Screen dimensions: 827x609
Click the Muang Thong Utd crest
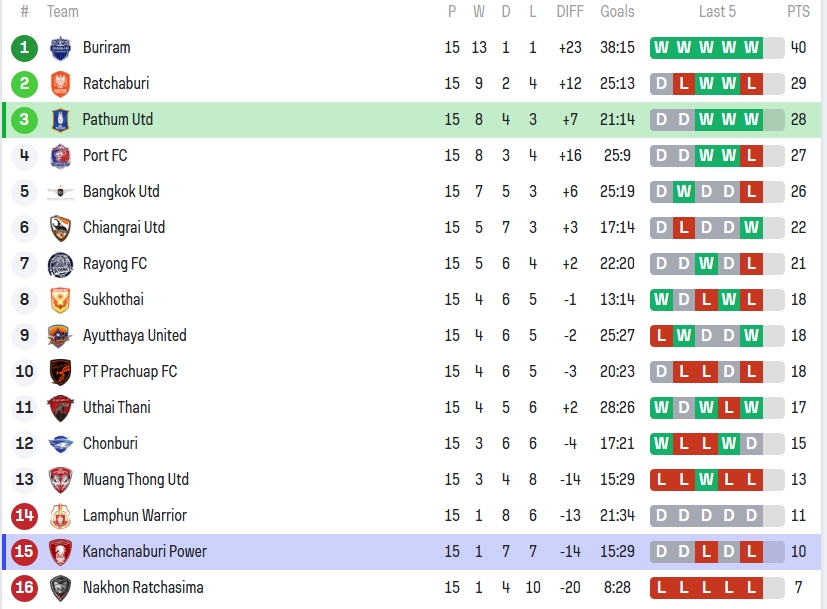[x=60, y=480]
